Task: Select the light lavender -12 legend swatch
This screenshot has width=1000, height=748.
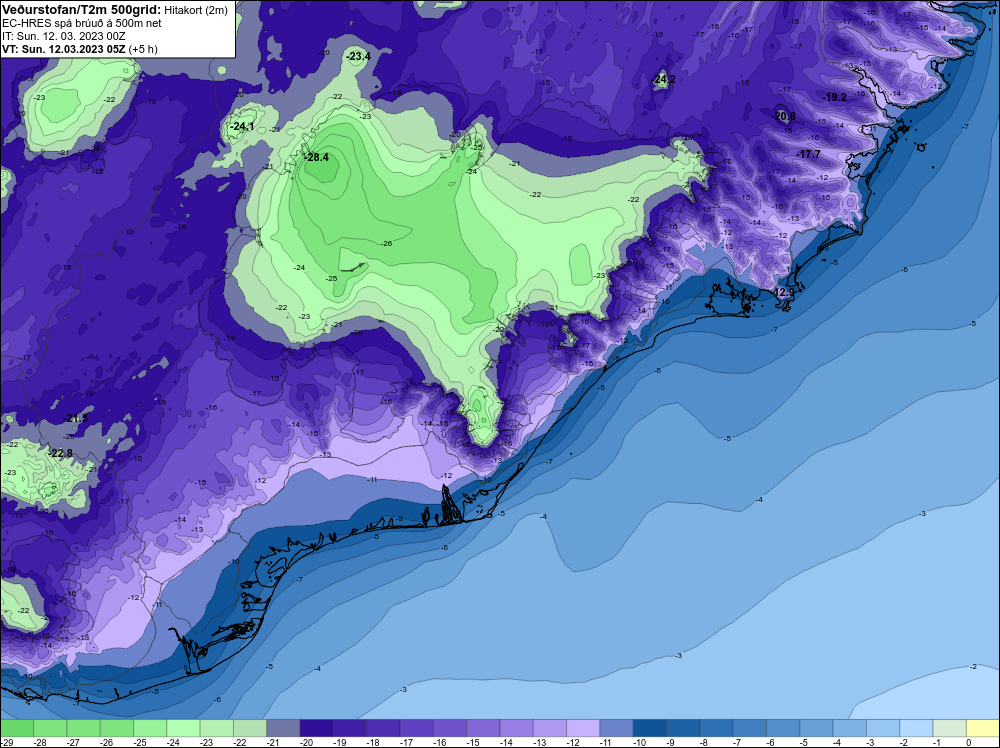Action: 582,728
